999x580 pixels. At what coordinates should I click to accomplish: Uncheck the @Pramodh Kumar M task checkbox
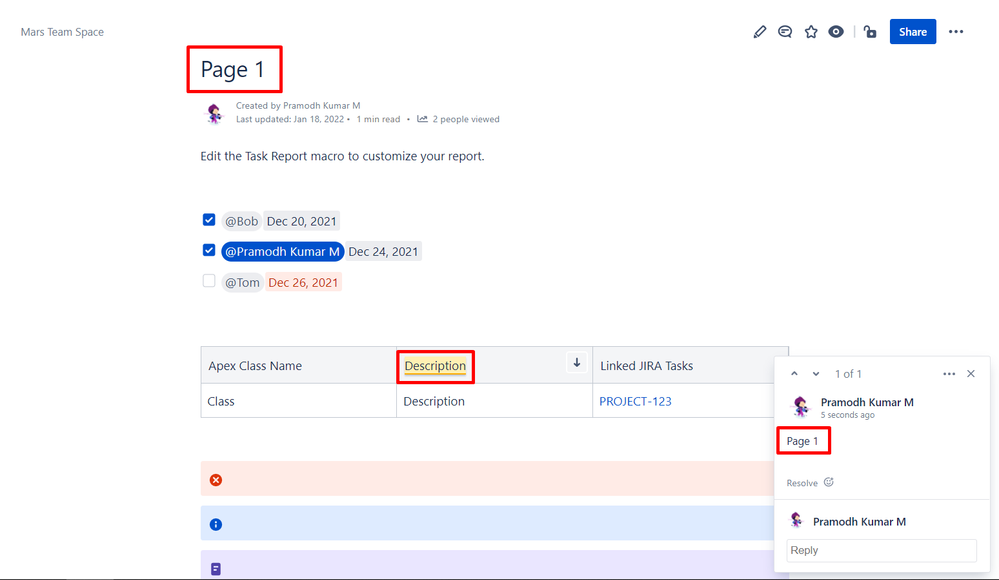pyautogui.click(x=209, y=250)
